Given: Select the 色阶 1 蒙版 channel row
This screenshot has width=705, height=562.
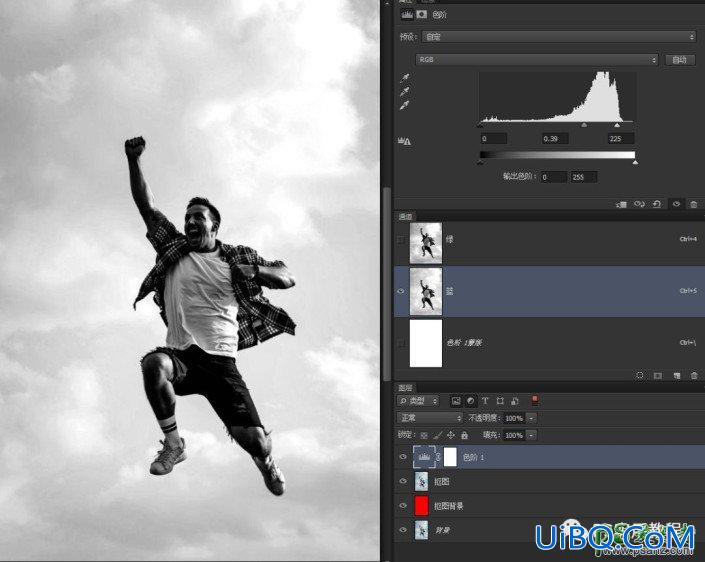Looking at the screenshot, I should click(549, 343).
